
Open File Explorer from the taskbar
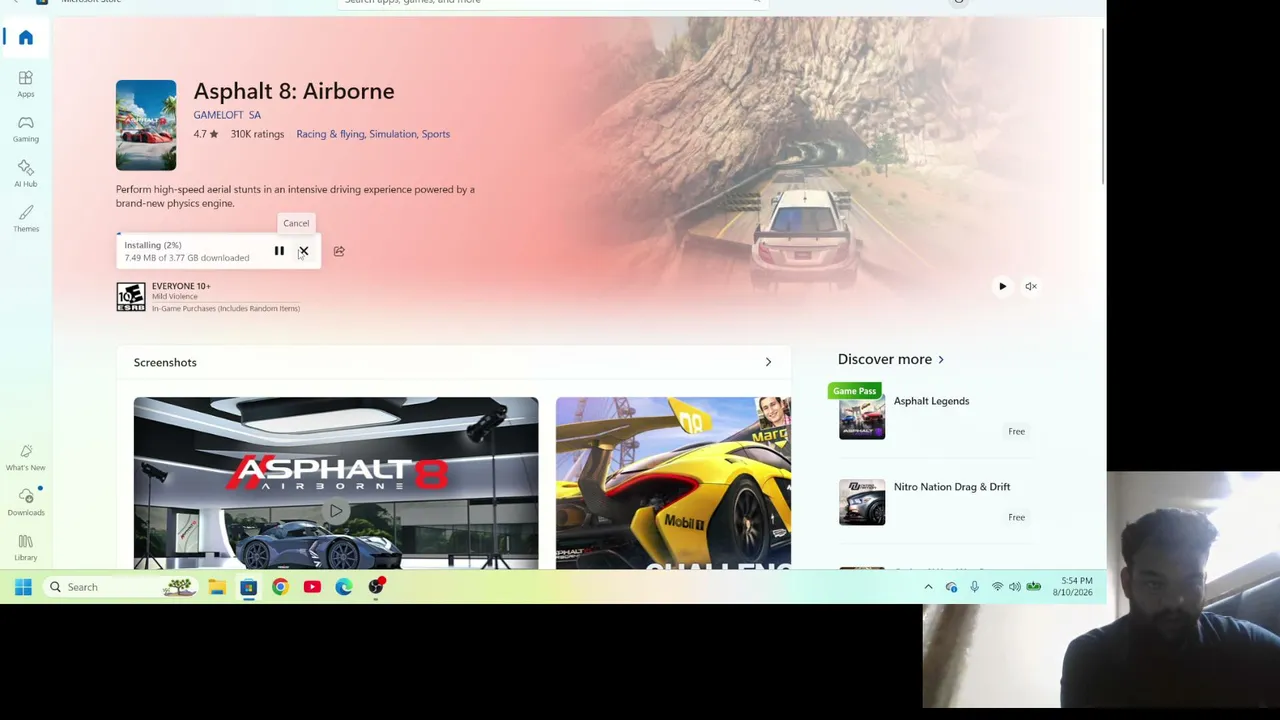coord(217,587)
